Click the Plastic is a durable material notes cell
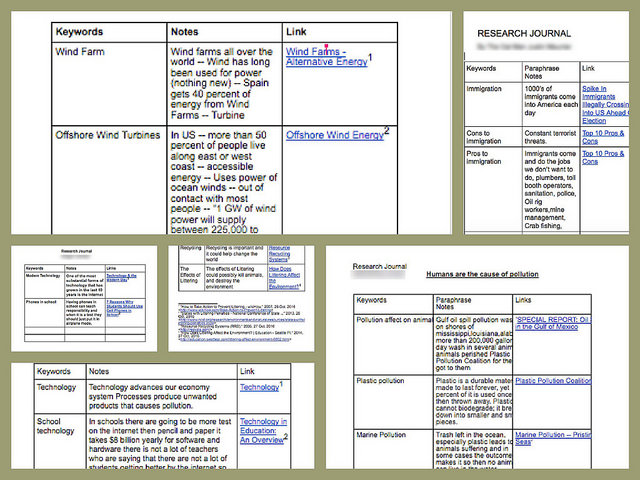 pyautogui.click(x=473, y=402)
